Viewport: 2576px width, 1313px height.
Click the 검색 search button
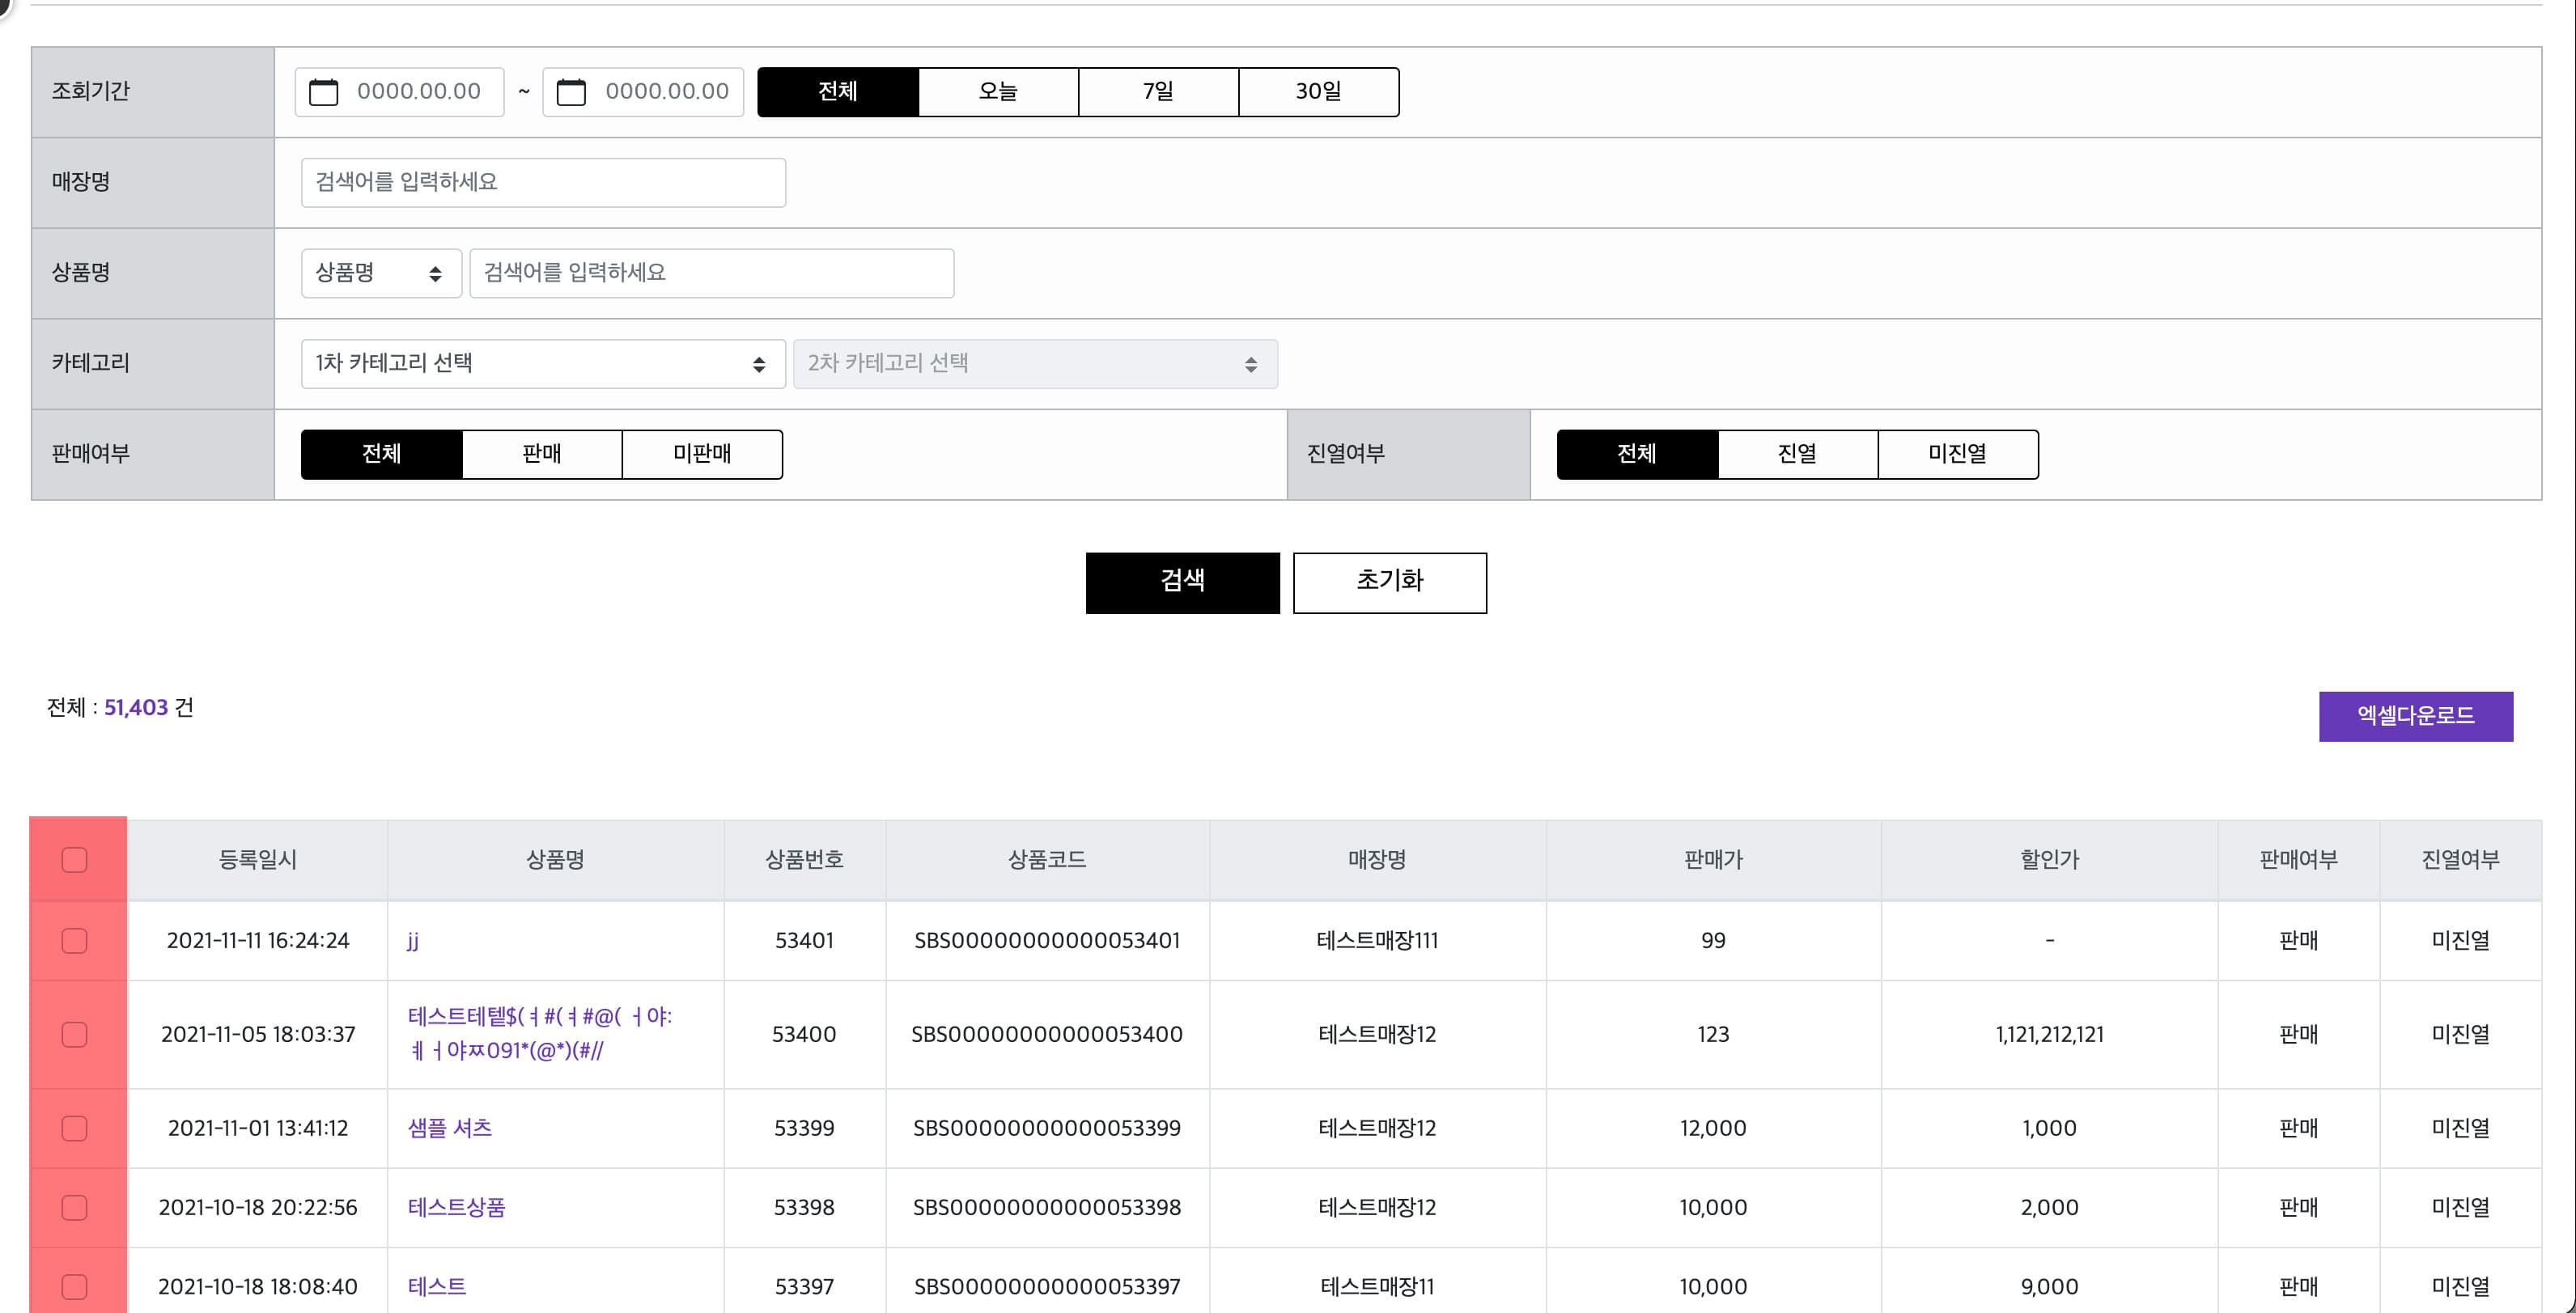click(1182, 583)
